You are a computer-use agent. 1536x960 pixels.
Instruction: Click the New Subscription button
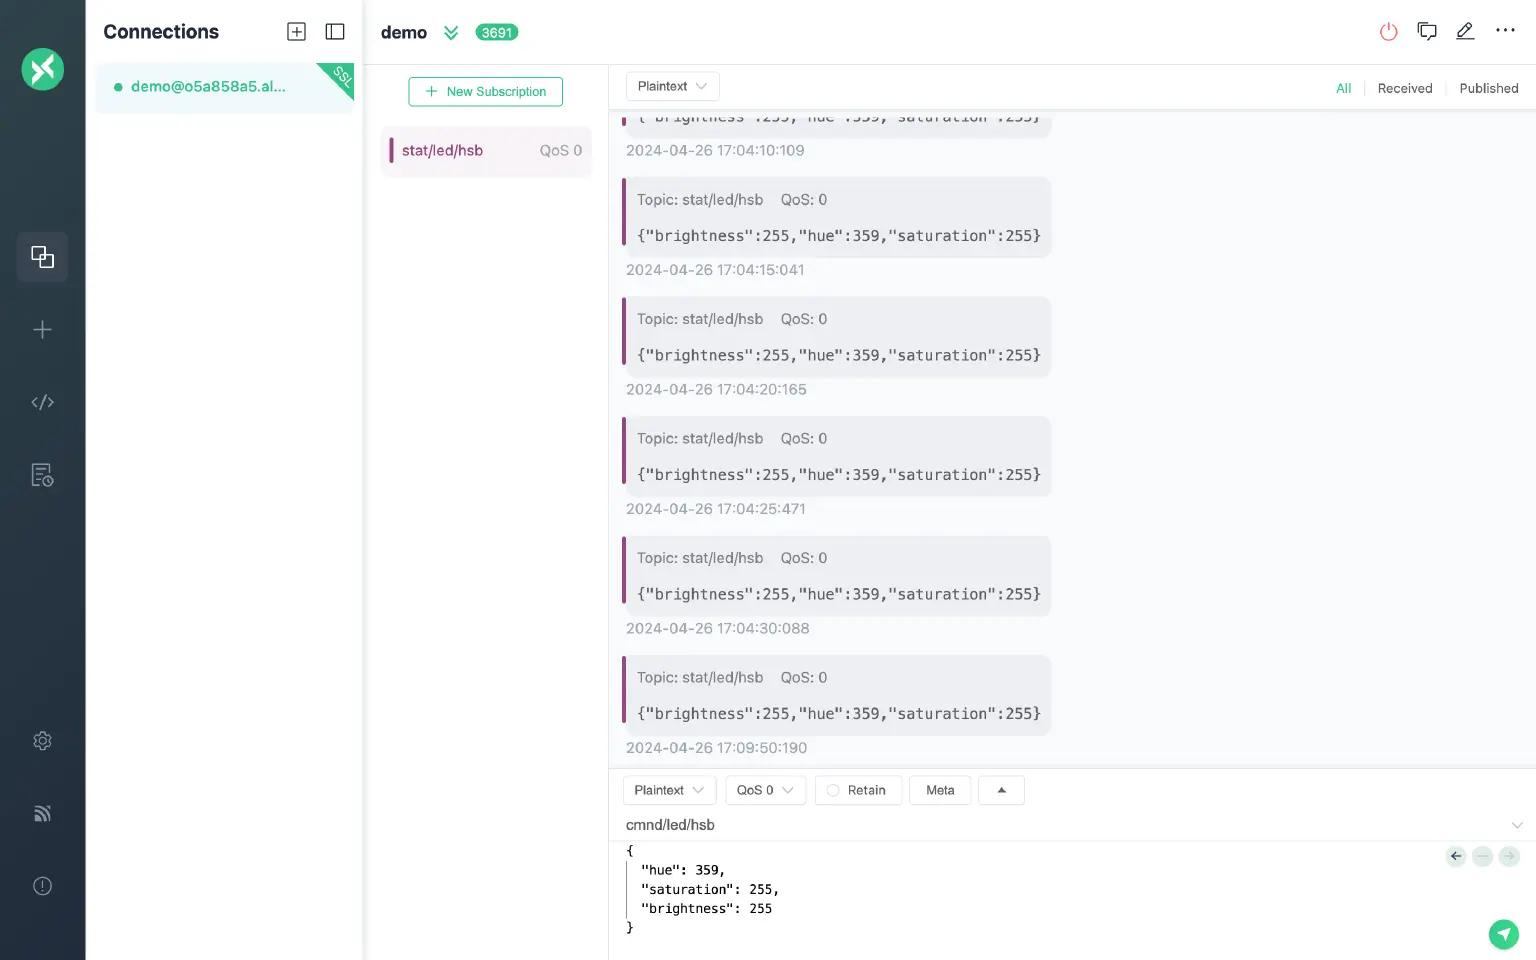coord(485,91)
